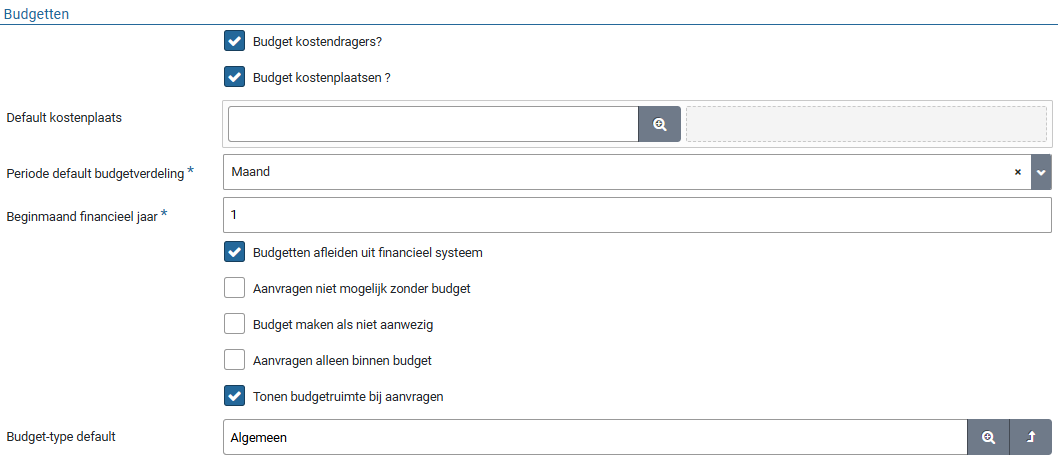
Task: Click the Beginmaand financieel jaar input field
Action: click(x=636, y=215)
